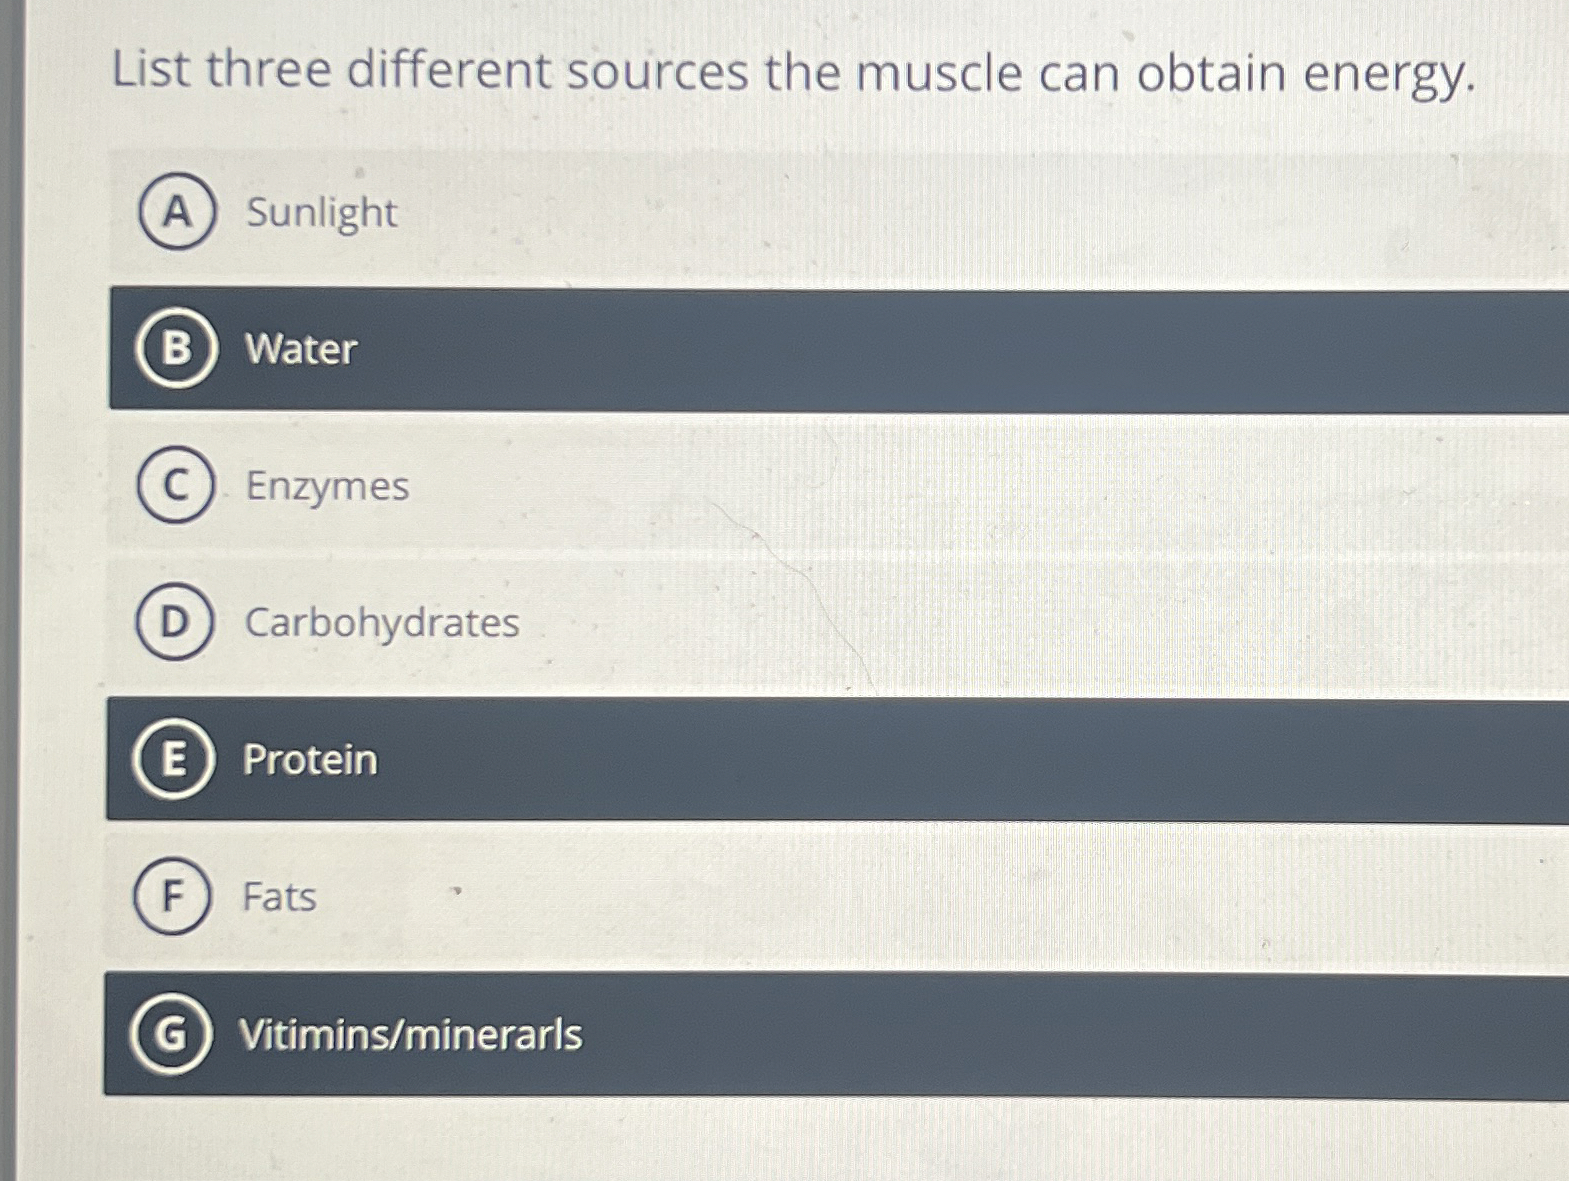Click the dark highlighted Vitimins/minerarls row
Image resolution: width=1569 pixels, height=1181 pixels.
(700, 1035)
